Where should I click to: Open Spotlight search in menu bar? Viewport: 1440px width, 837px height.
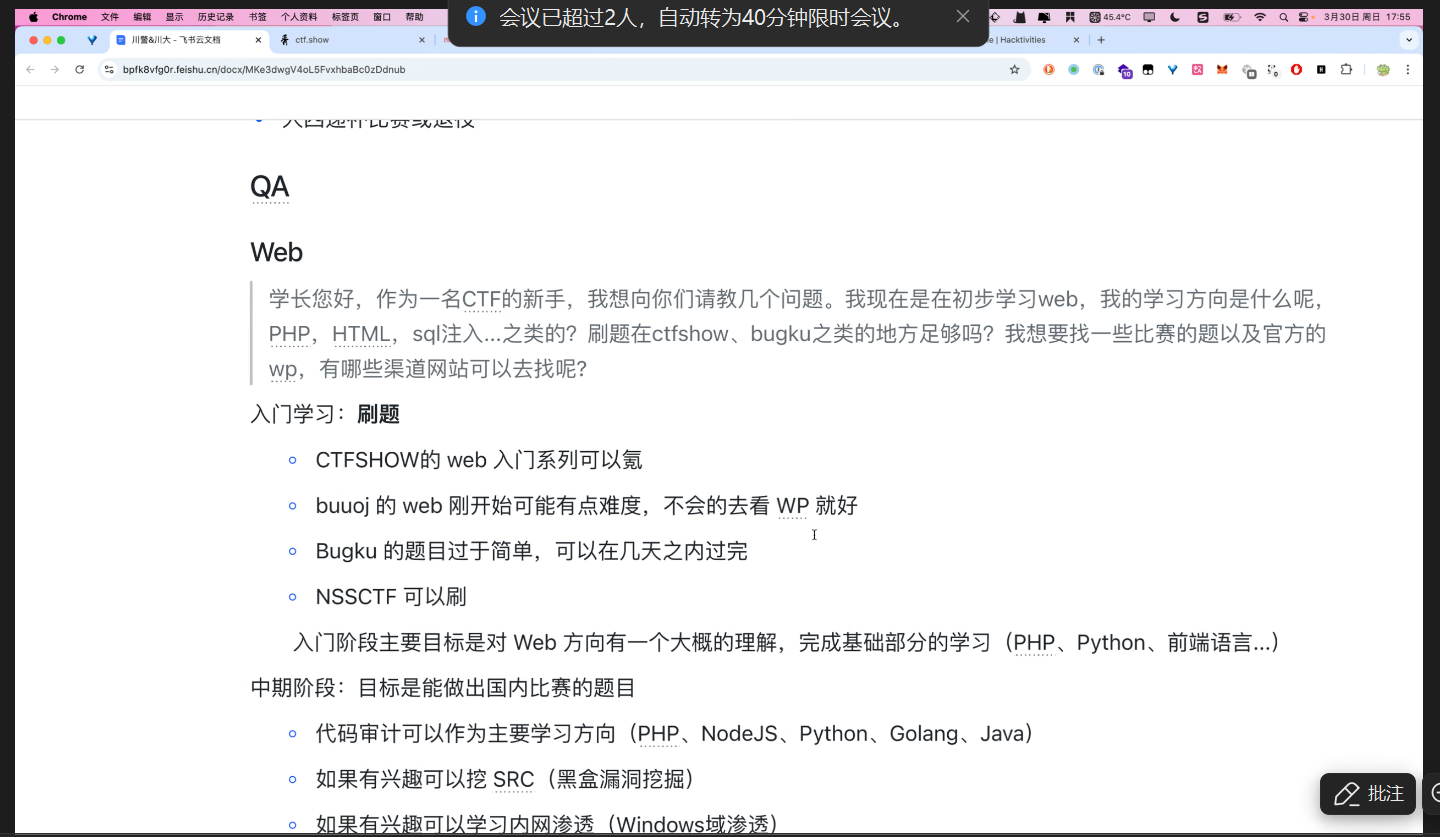1284,17
